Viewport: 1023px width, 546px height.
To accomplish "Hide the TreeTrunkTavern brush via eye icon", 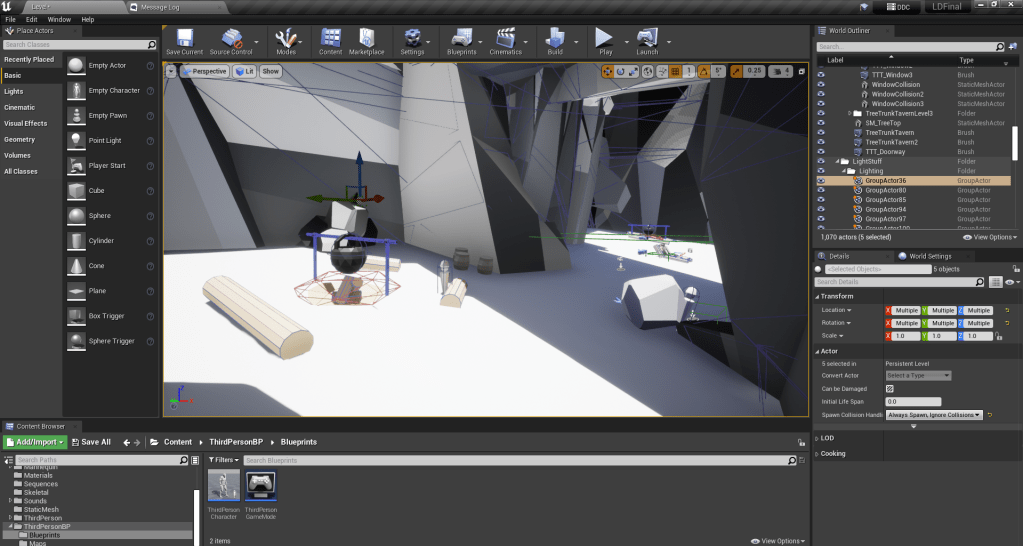I will (821, 133).
